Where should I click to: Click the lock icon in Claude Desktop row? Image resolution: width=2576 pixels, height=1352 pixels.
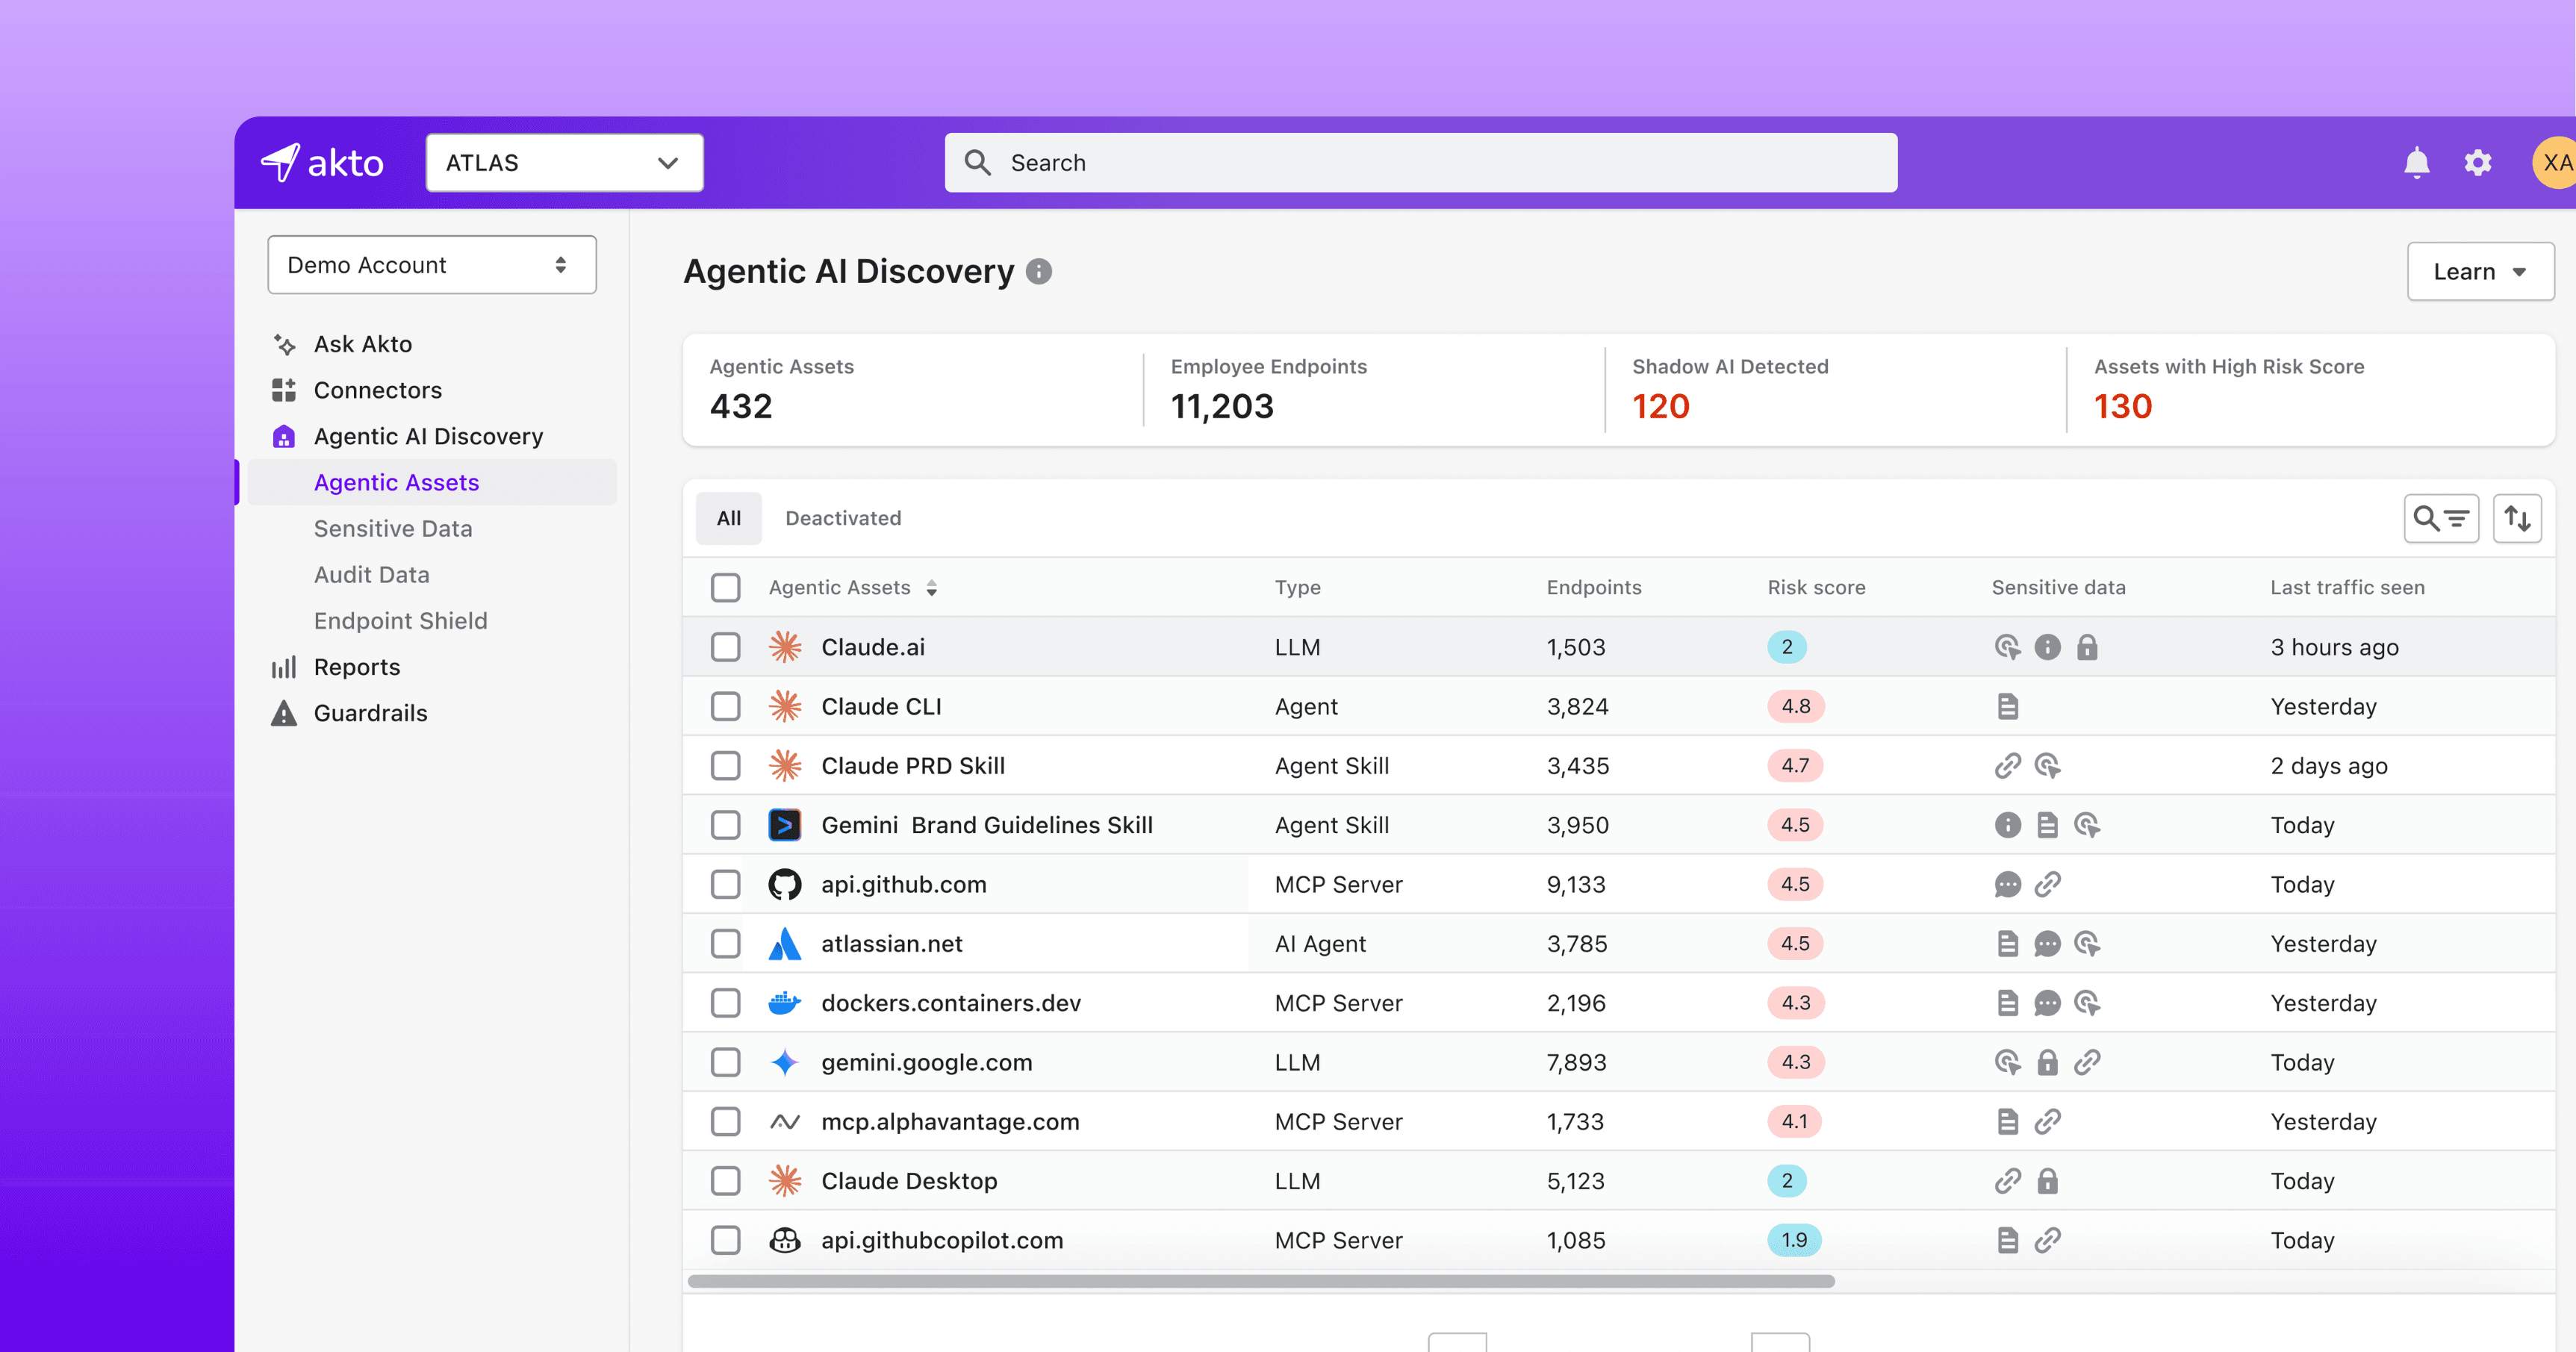[2048, 1181]
